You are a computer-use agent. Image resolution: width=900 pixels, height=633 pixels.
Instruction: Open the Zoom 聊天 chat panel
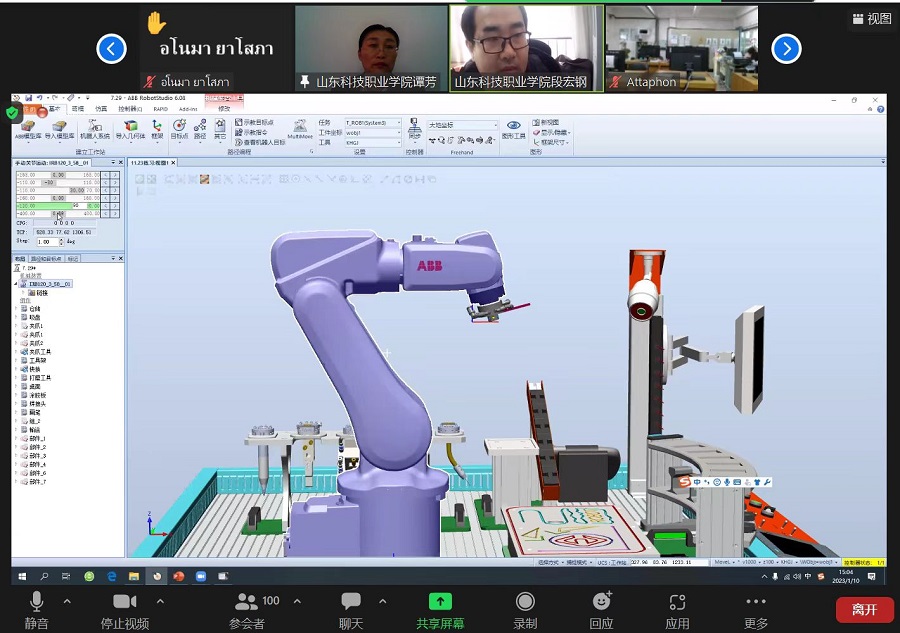pos(351,611)
